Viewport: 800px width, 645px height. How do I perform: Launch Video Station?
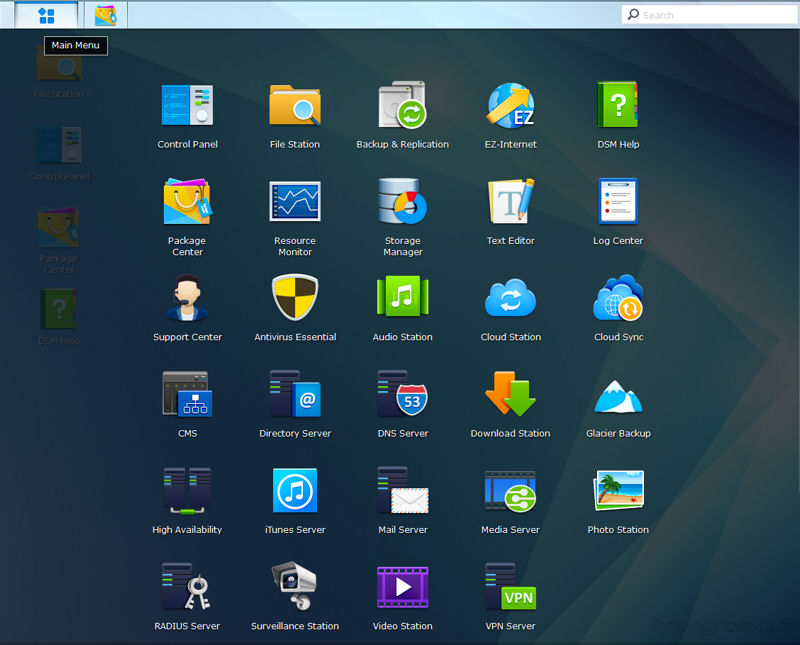coord(403,597)
